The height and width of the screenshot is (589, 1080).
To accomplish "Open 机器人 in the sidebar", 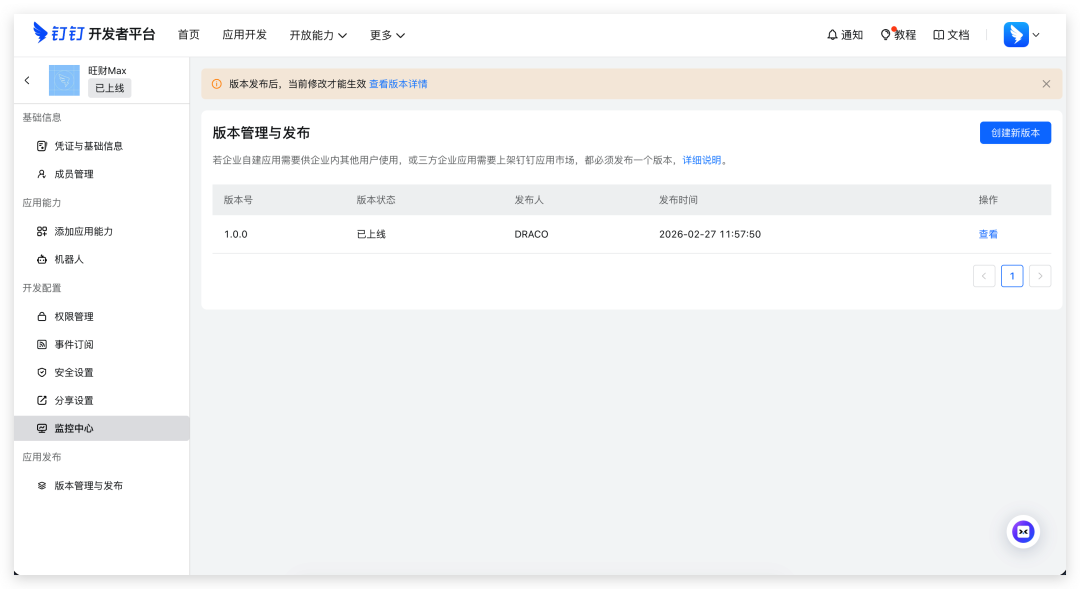I will click(x=69, y=259).
